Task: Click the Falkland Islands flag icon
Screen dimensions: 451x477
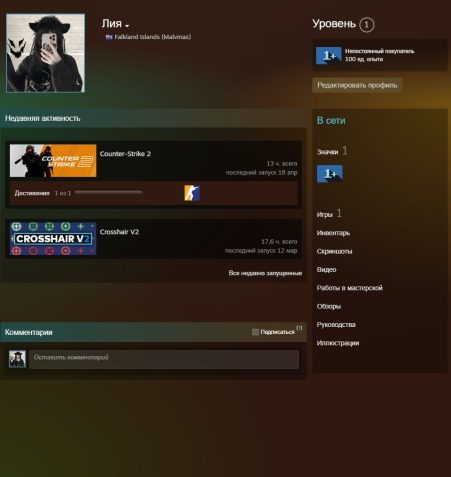Action: 109,37
